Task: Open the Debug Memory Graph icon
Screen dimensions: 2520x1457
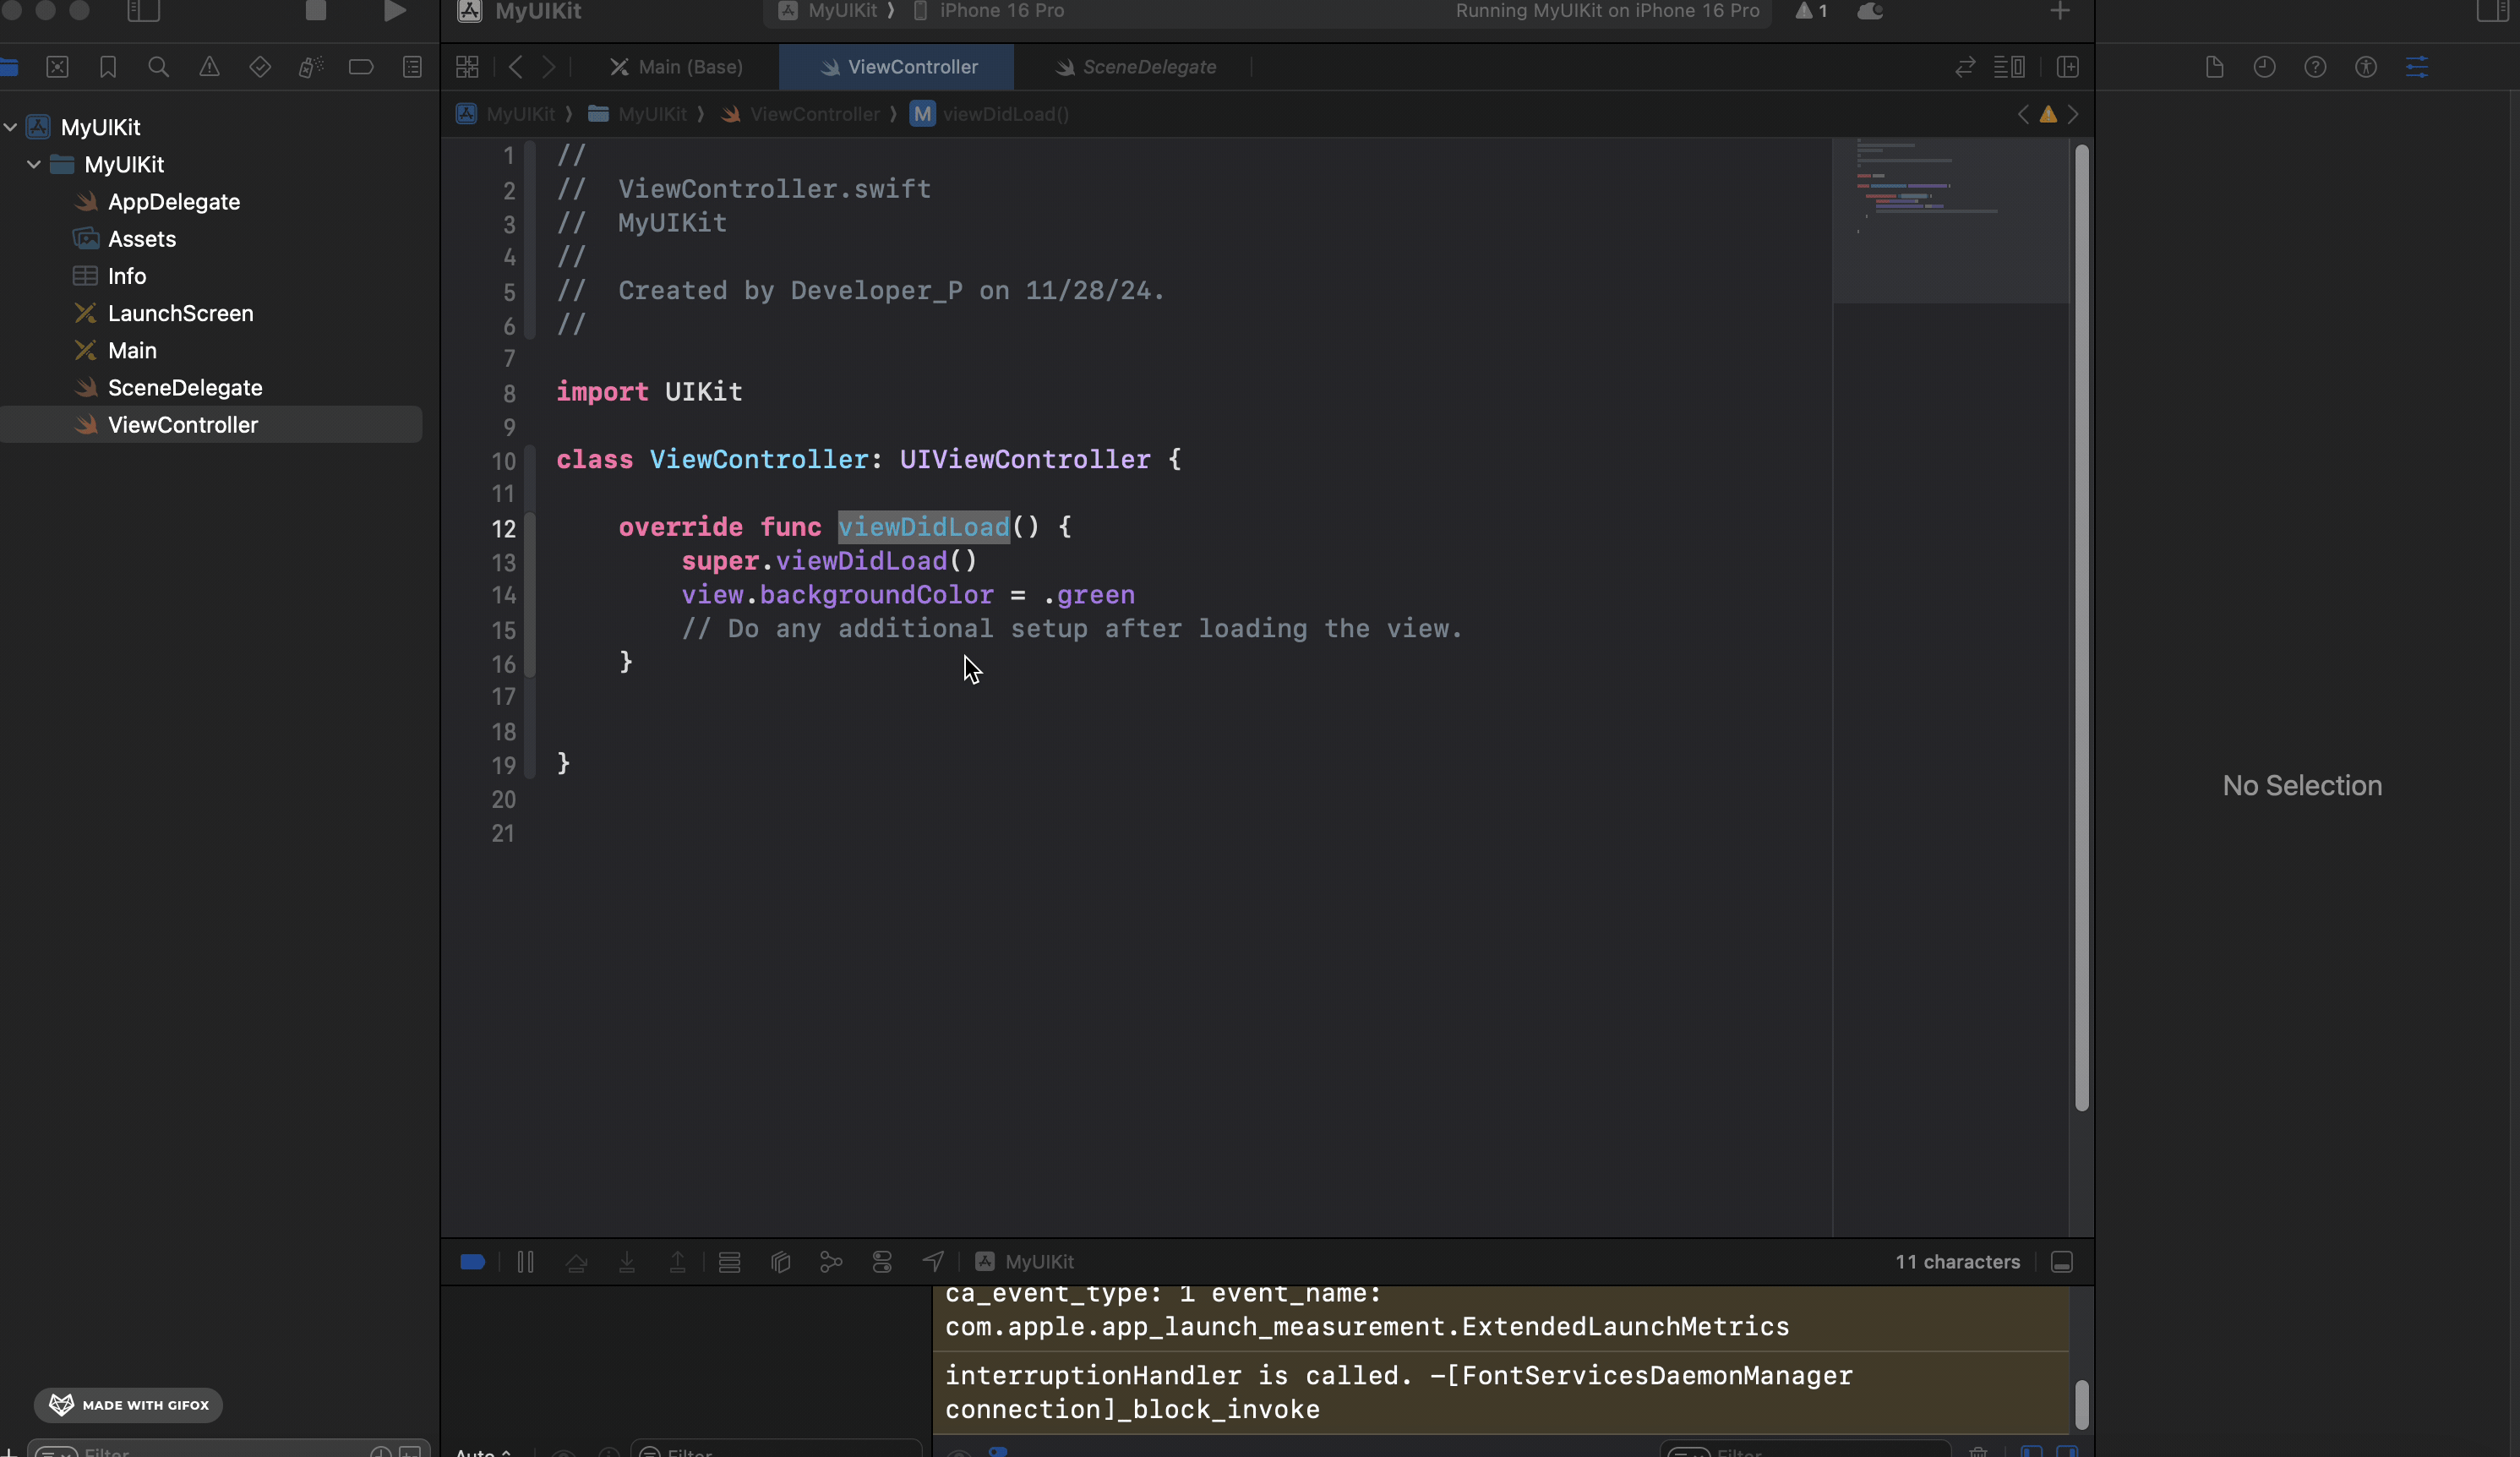Action: click(831, 1262)
